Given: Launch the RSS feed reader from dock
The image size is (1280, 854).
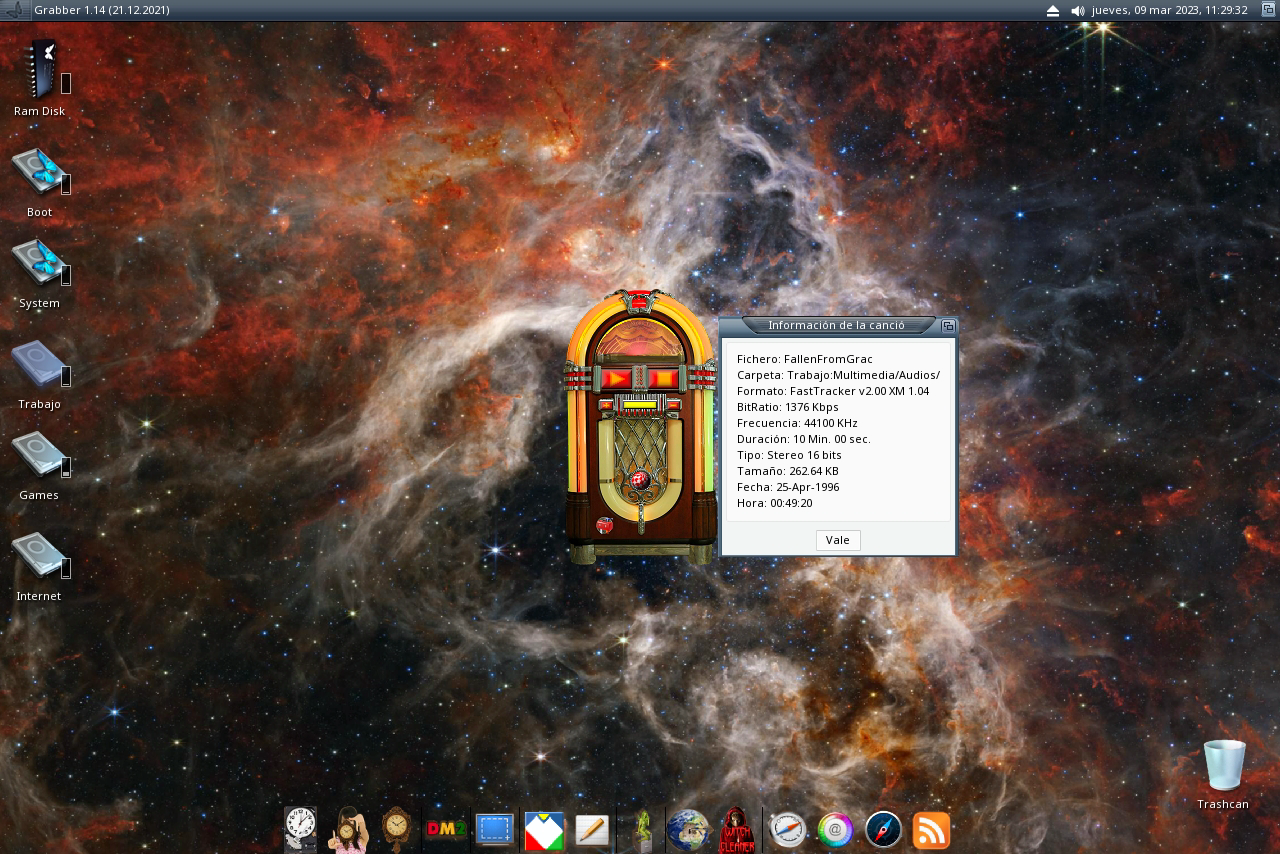Looking at the screenshot, I should pos(931,830).
